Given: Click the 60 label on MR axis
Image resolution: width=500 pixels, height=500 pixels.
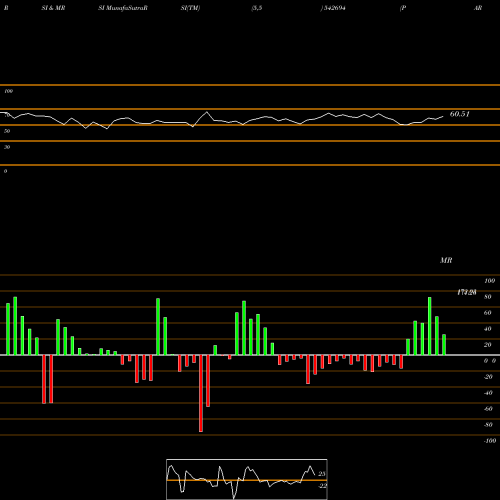Looking at the screenshot, I should tap(488, 313).
